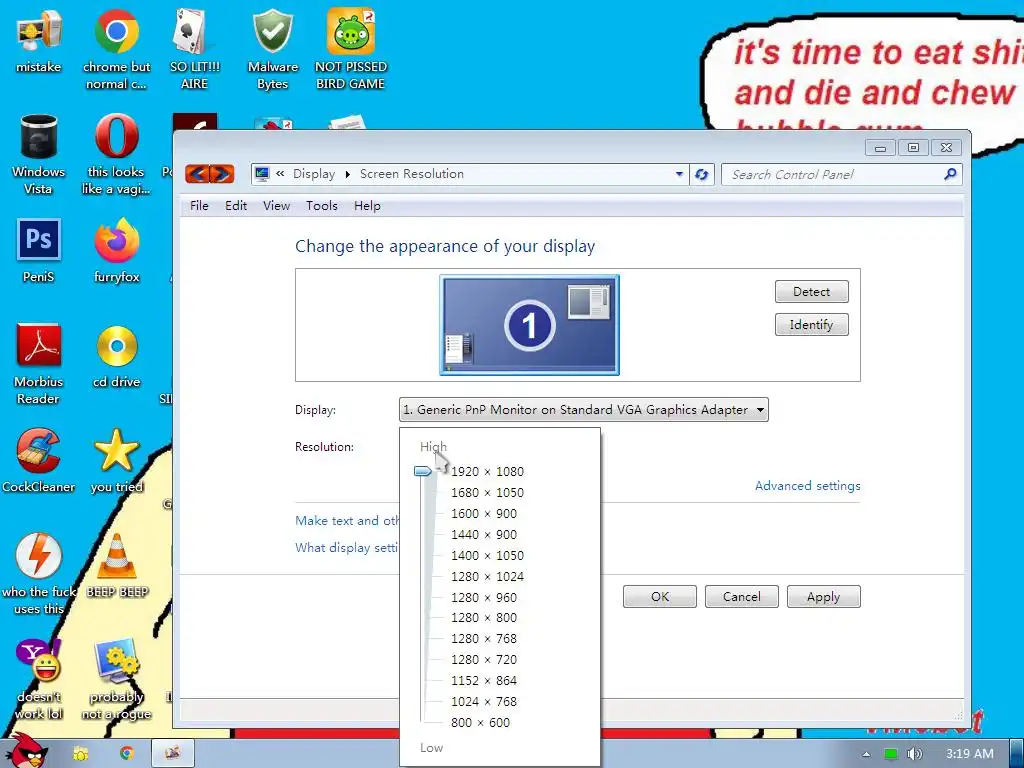The height and width of the screenshot is (768, 1024).
Task: Show hidden tray icons arrow
Action: tap(866, 754)
